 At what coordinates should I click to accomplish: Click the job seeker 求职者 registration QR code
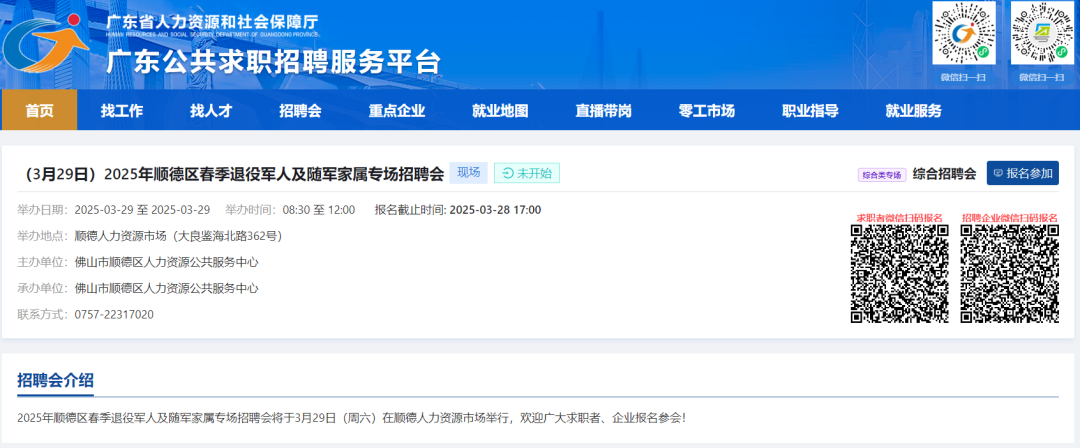pyautogui.click(x=899, y=274)
